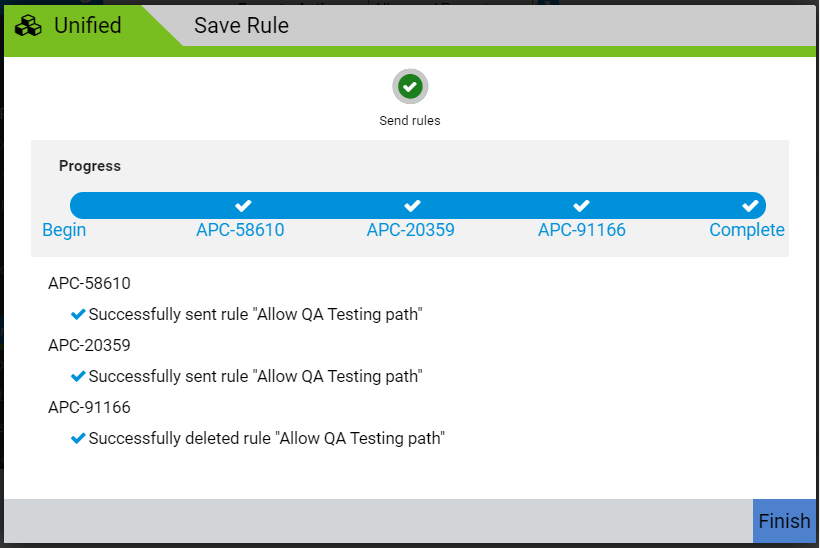This screenshot has height=548, width=820.
Task: Select the APC-58610 progress step label
Action: pyautogui.click(x=240, y=231)
